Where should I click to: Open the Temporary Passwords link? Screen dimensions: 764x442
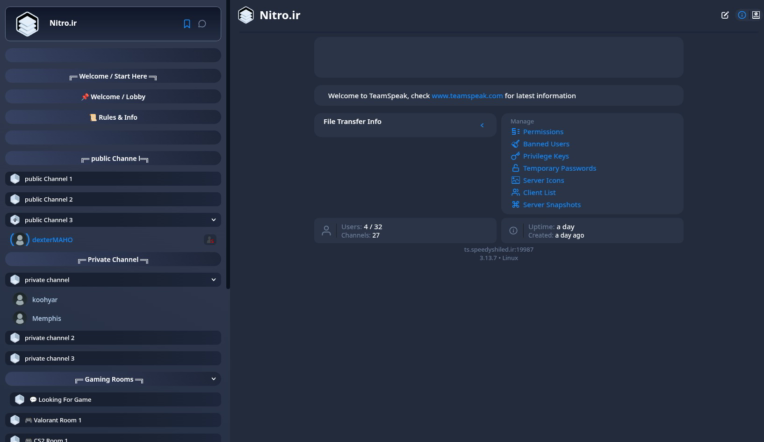pyautogui.click(x=559, y=168)
